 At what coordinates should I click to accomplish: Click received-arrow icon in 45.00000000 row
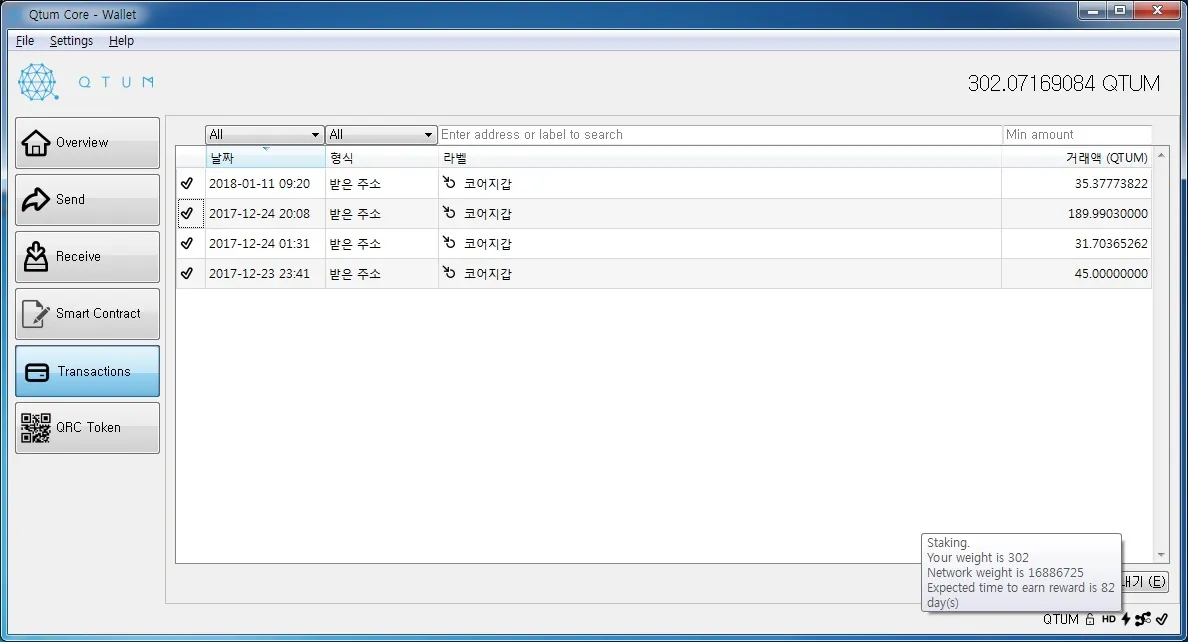coord(449,273)
